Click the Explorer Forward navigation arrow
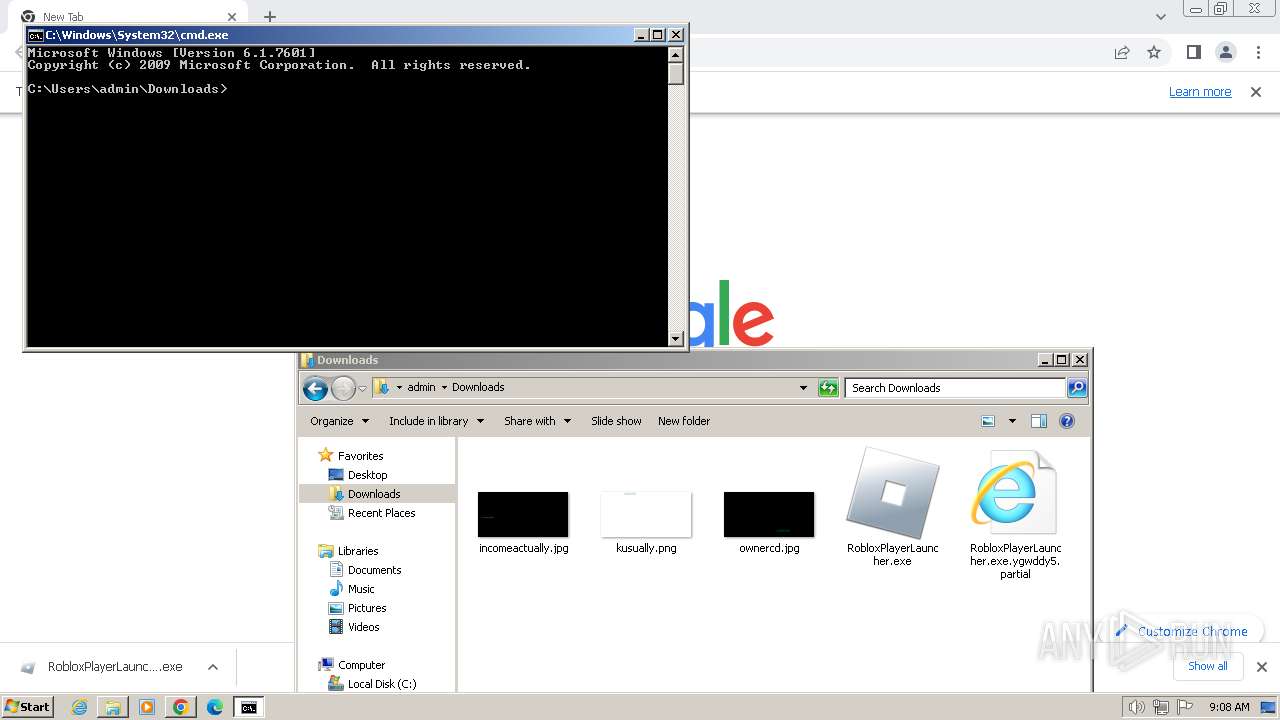The width and height of the screenshot is (1280, 720). click(x=343, y=388)
